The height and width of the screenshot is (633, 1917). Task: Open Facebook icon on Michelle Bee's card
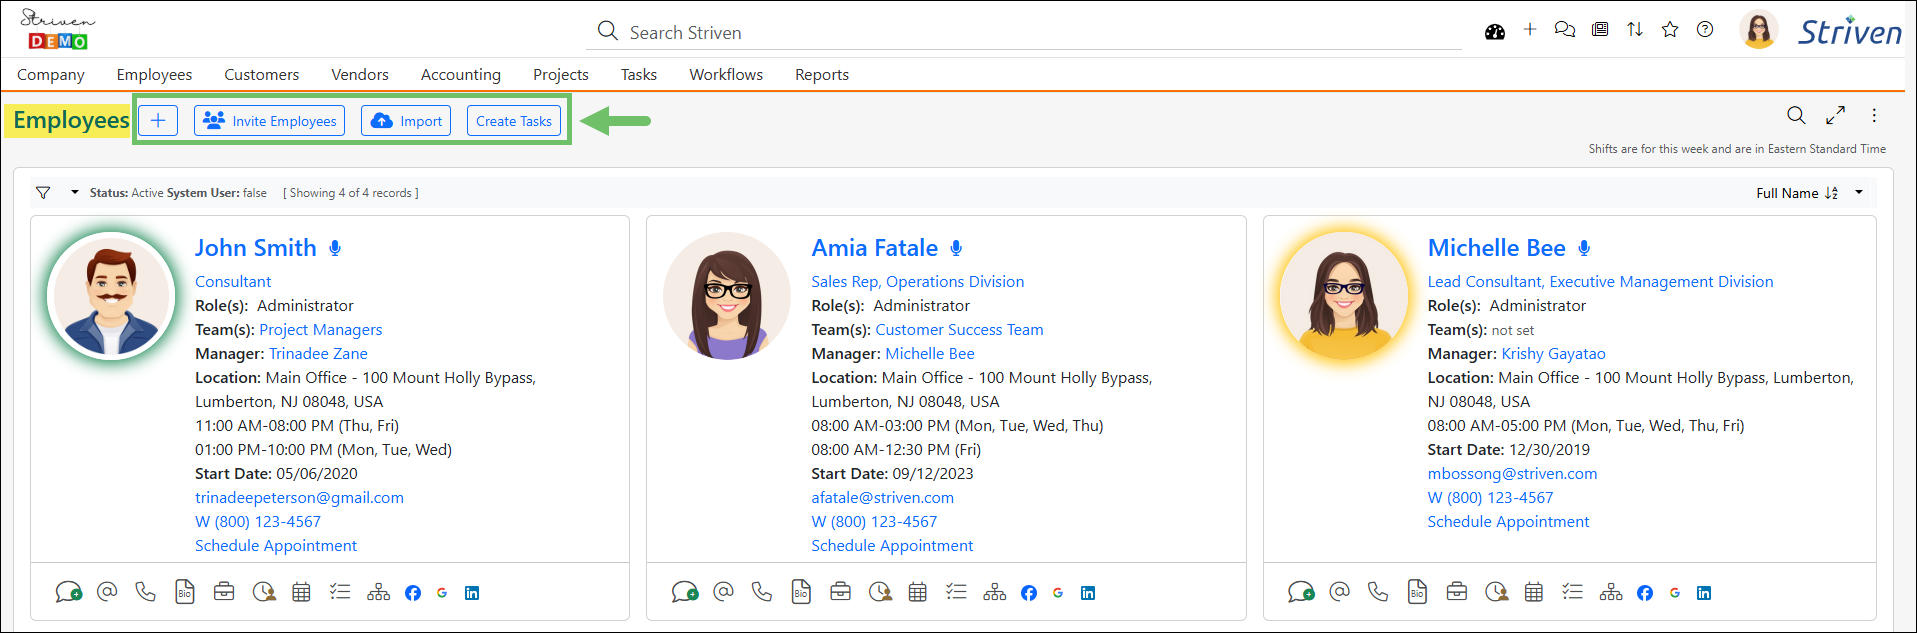pos(1645,593)
